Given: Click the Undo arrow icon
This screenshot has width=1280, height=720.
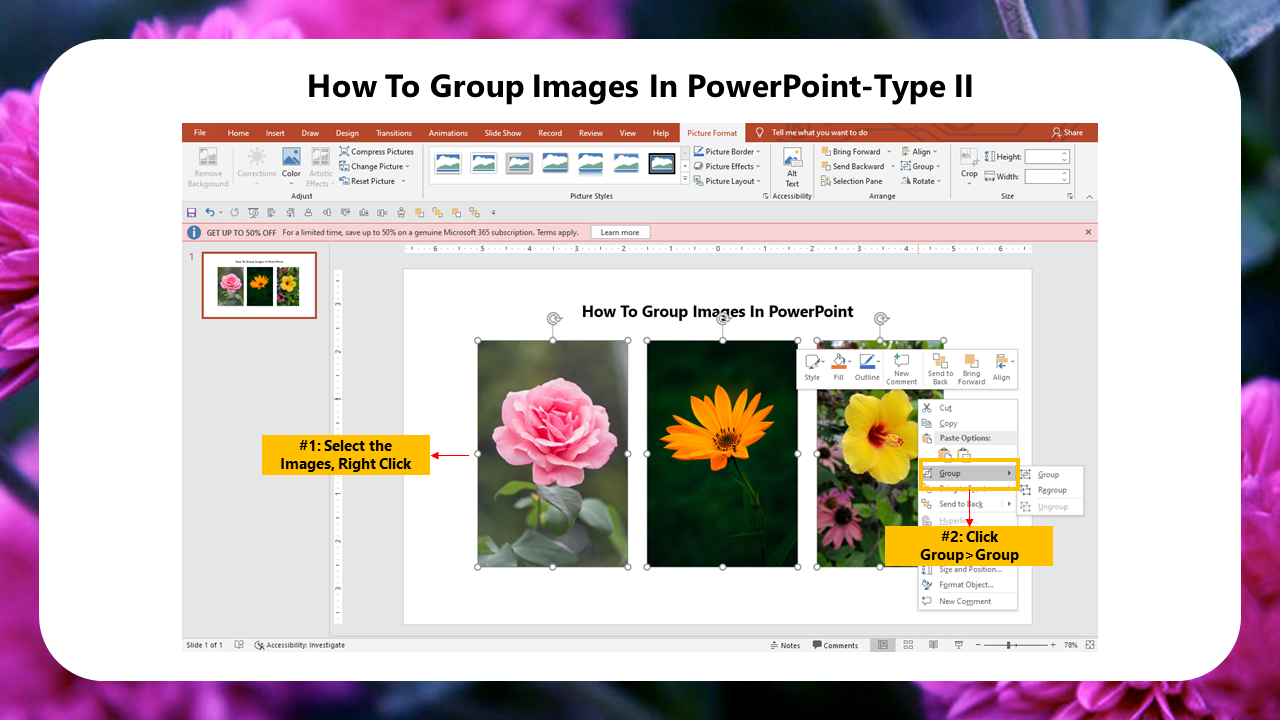Looking at the screenshot, I should tap(209, 212).
